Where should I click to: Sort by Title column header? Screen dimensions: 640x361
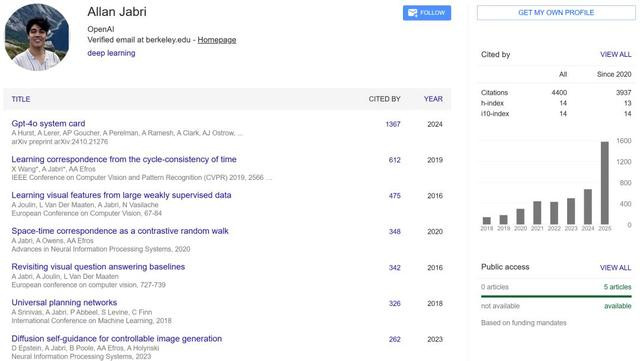pyautogui.click(x=21, y=99)
